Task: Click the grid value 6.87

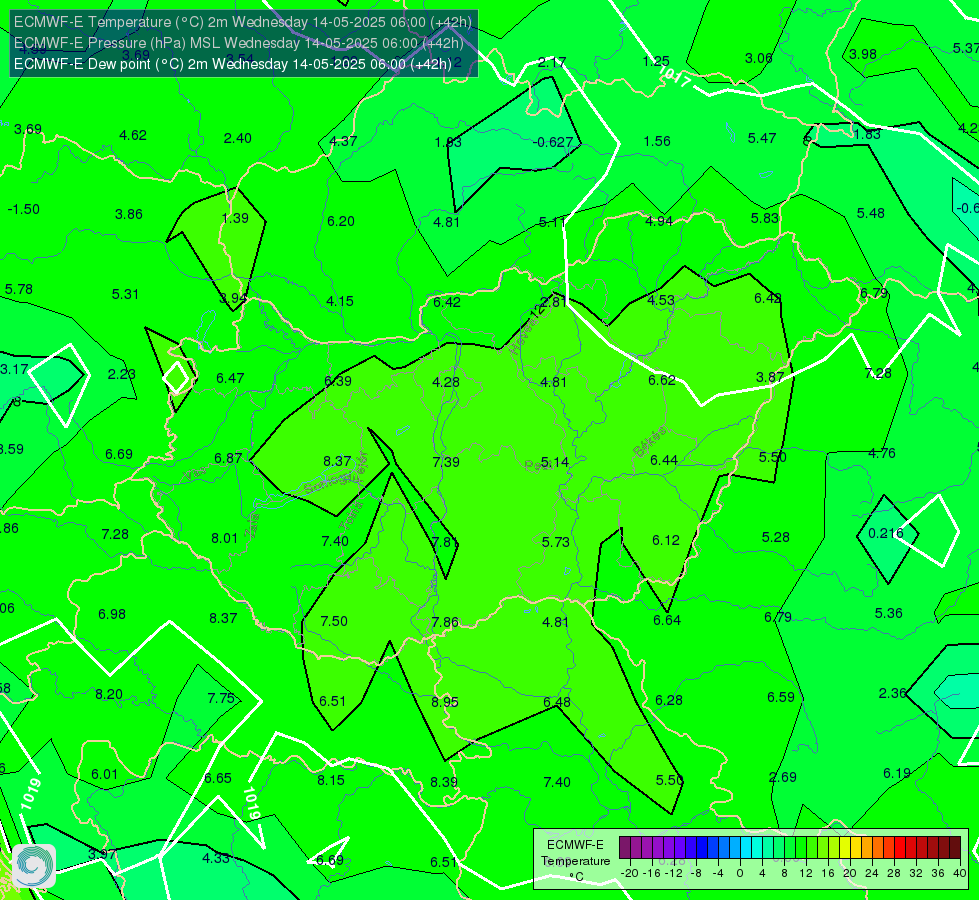Action: [228, 458]
